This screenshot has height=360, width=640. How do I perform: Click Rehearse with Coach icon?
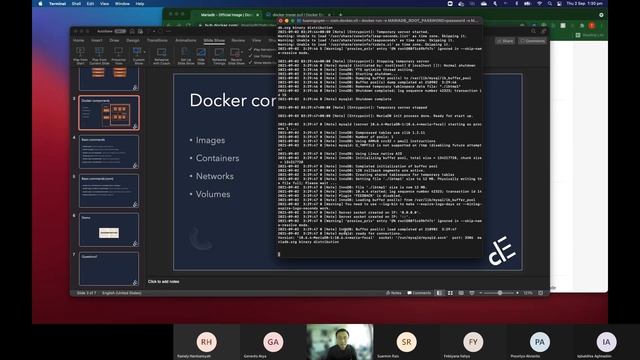(x=162, y=52)
